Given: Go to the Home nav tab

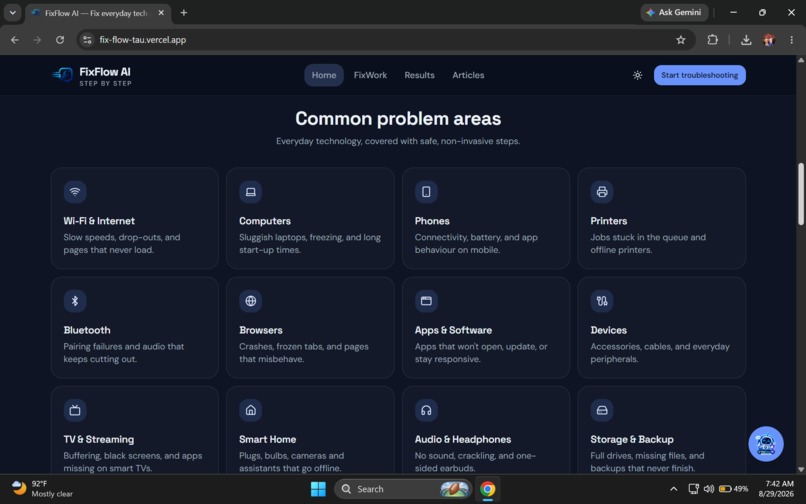Looking at the screenshot, I should 324,75.
